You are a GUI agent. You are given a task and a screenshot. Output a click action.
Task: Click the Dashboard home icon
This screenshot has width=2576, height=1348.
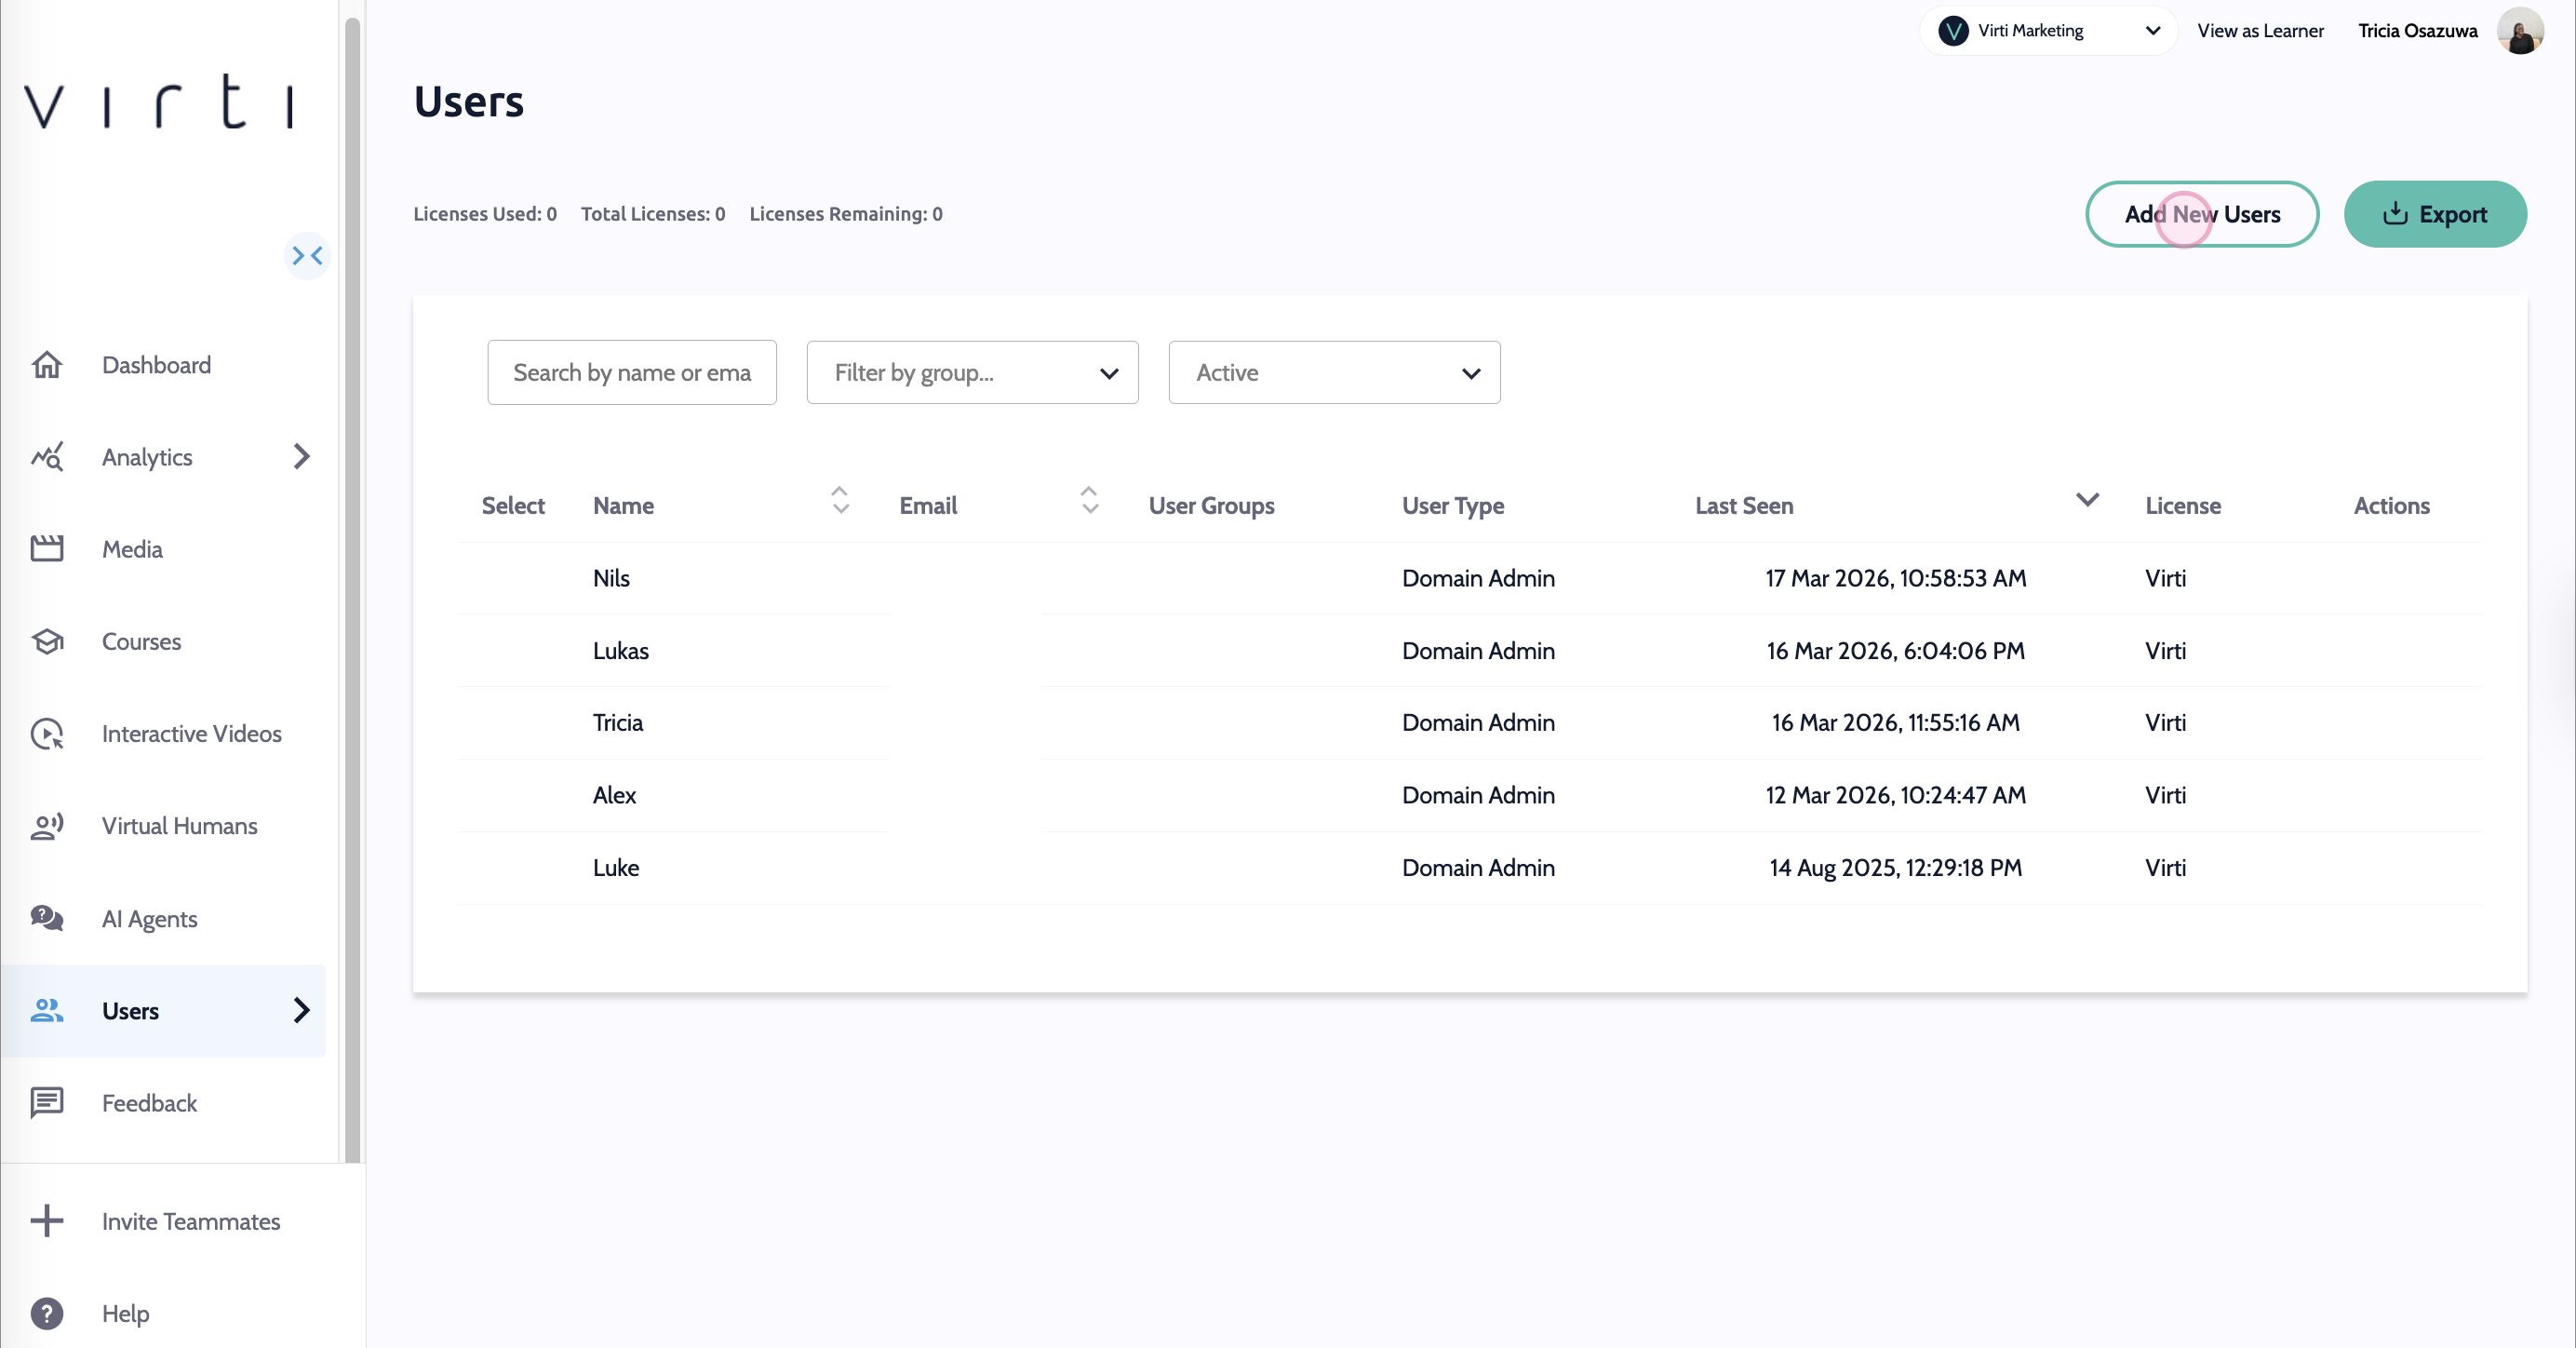click(47, 365)
